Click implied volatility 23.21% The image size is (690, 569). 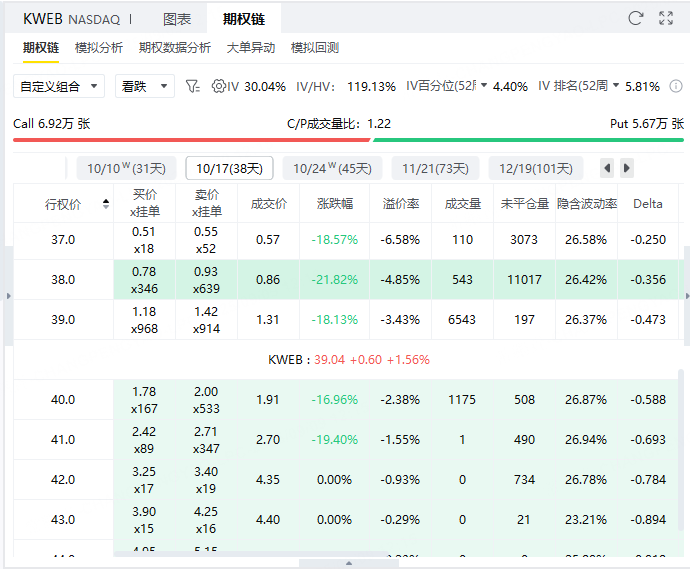tap(586, 520)
